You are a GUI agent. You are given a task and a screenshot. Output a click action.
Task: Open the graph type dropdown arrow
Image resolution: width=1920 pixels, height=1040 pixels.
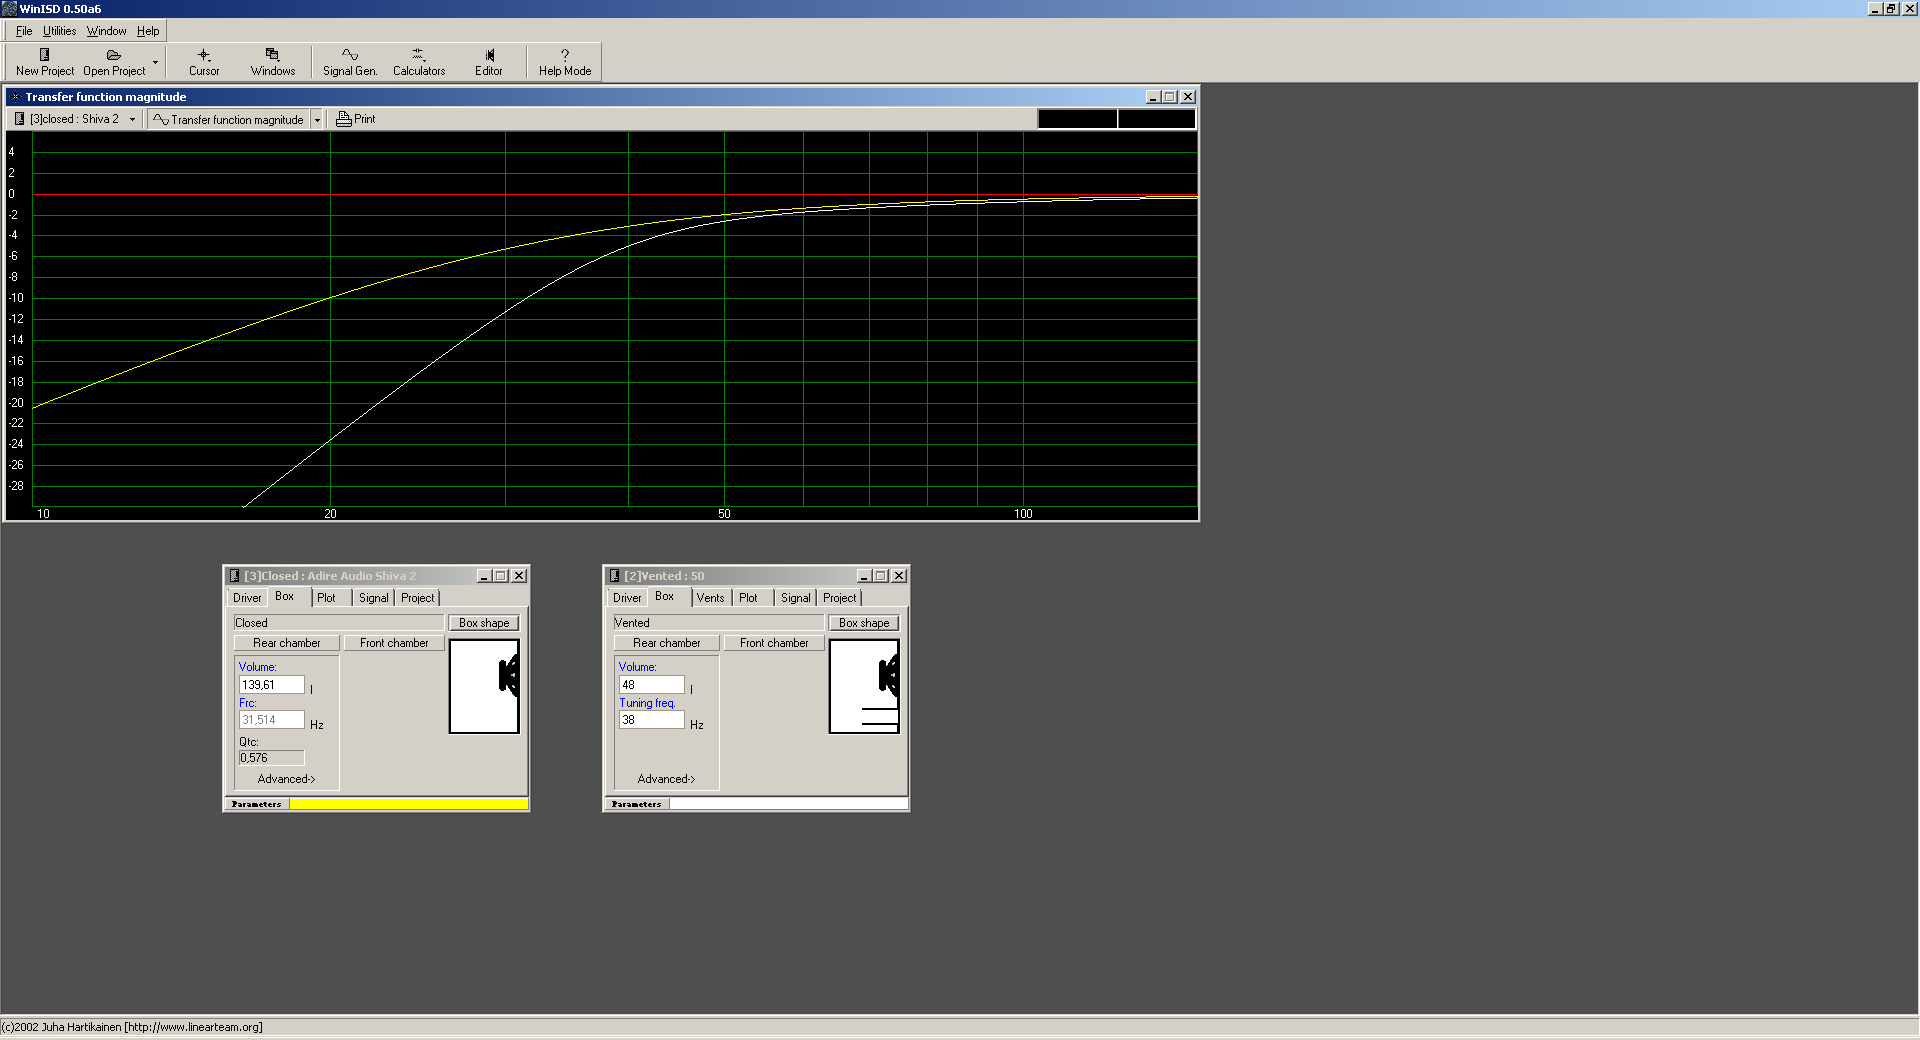pos(317,119)
